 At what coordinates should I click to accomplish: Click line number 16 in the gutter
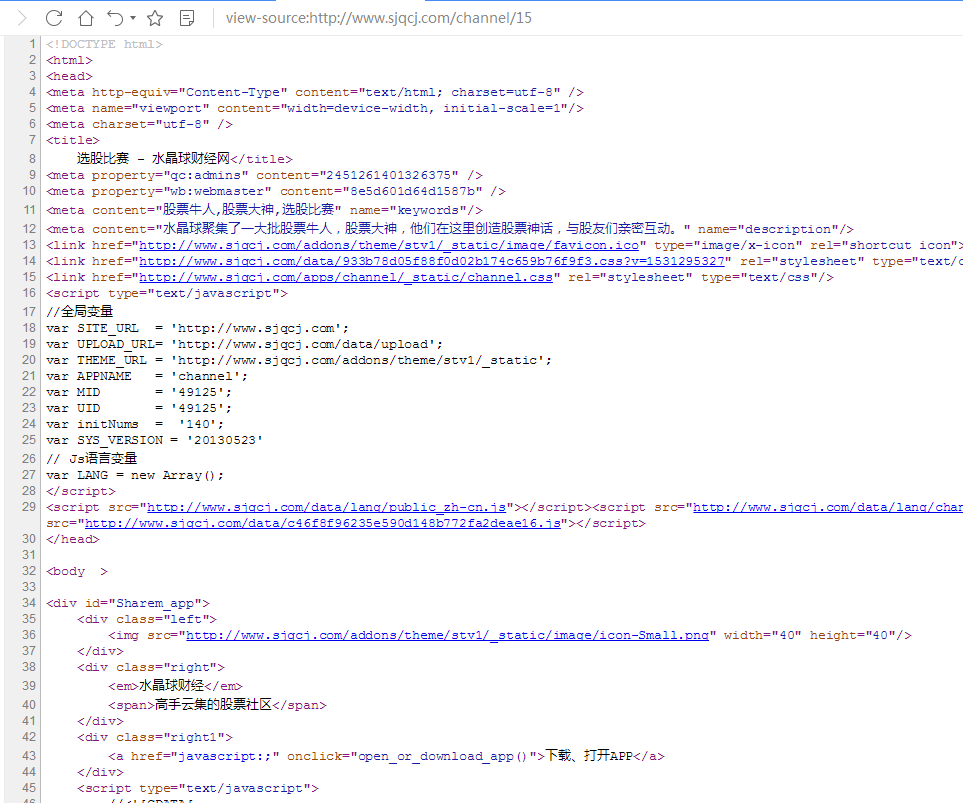click(29, 293)
